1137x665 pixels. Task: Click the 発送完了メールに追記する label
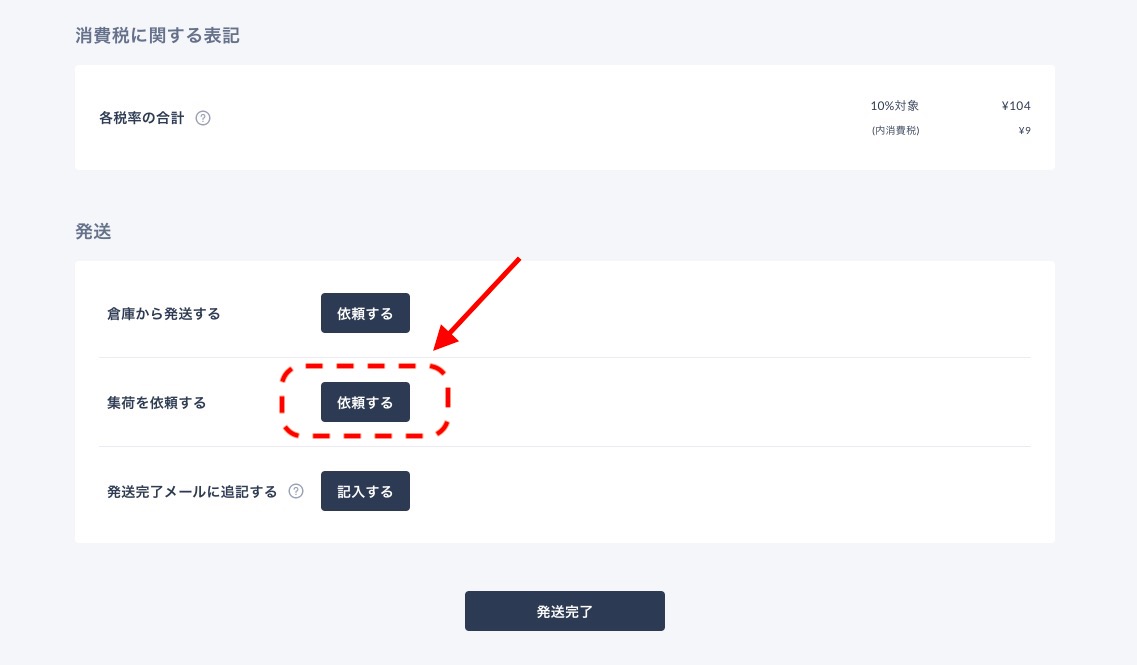tap(192, 492)
